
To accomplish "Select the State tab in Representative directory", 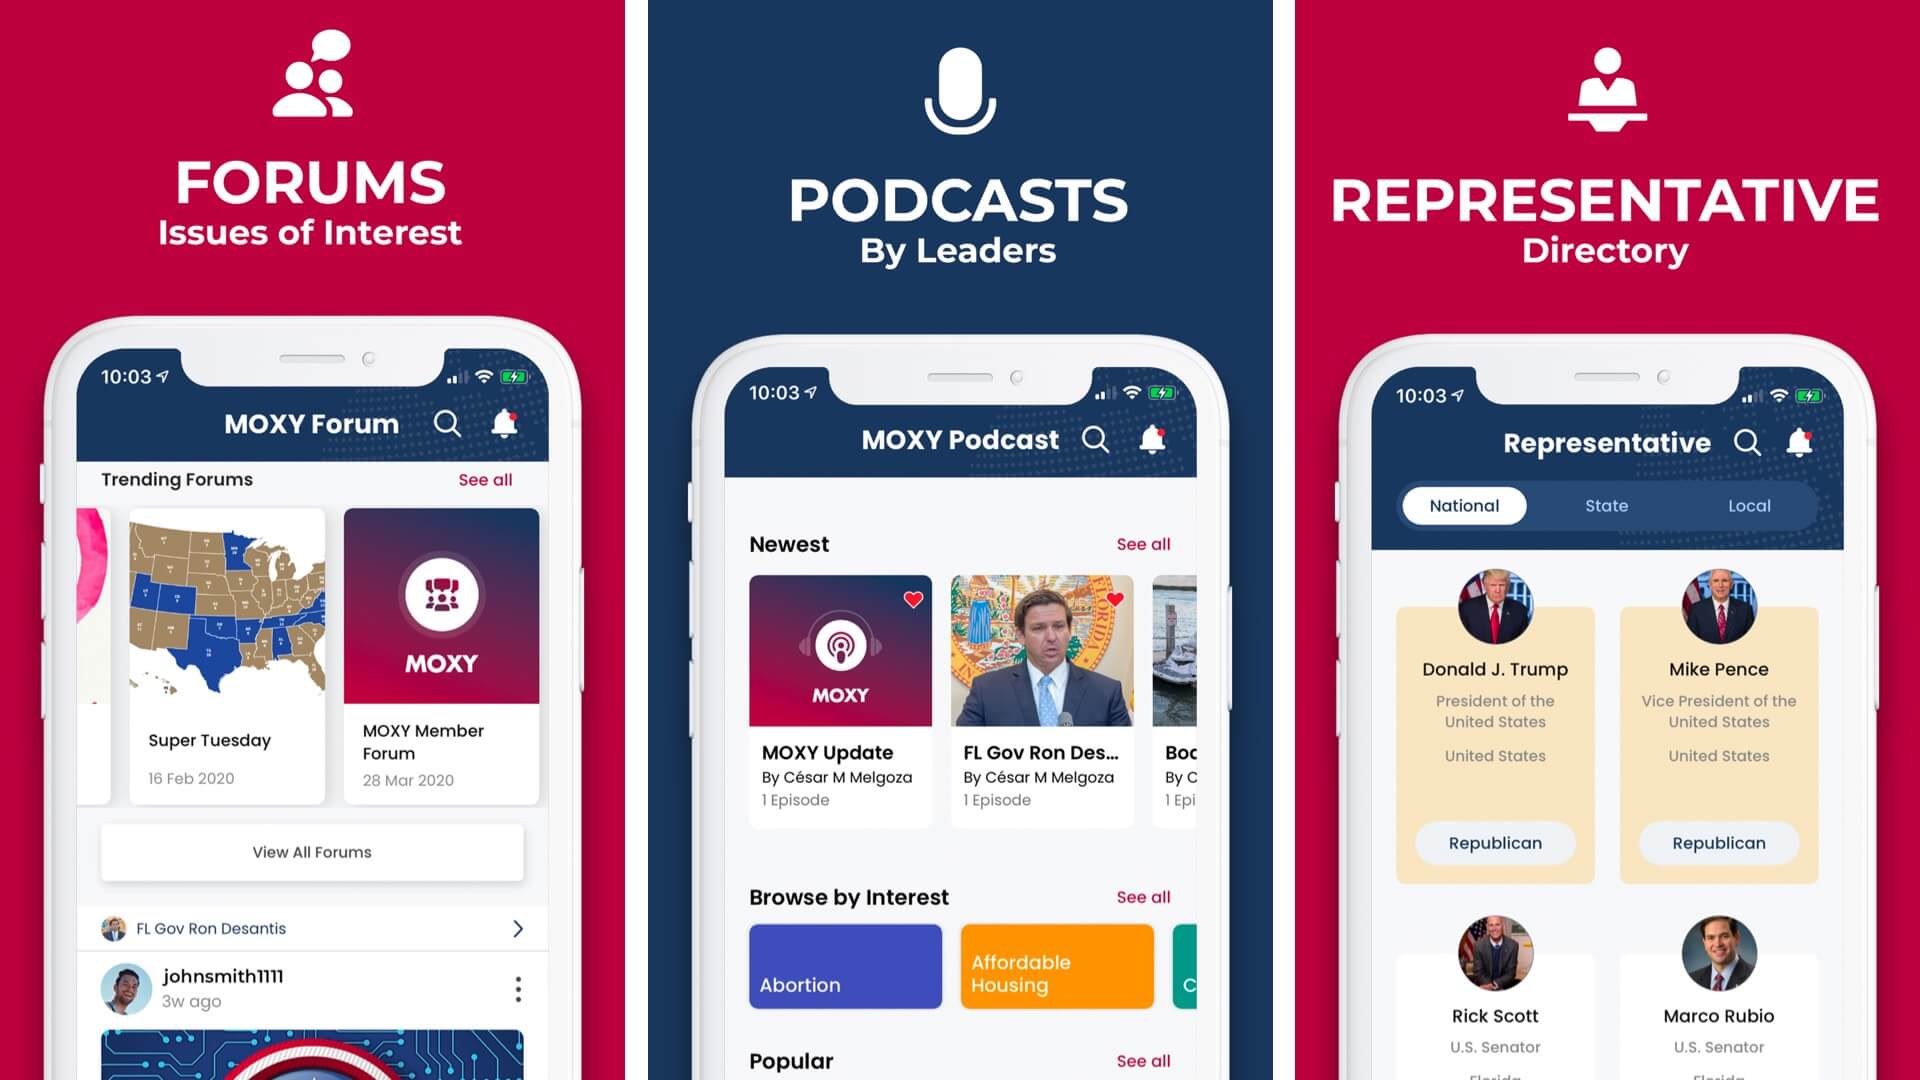I will [x=1606, y=505].
